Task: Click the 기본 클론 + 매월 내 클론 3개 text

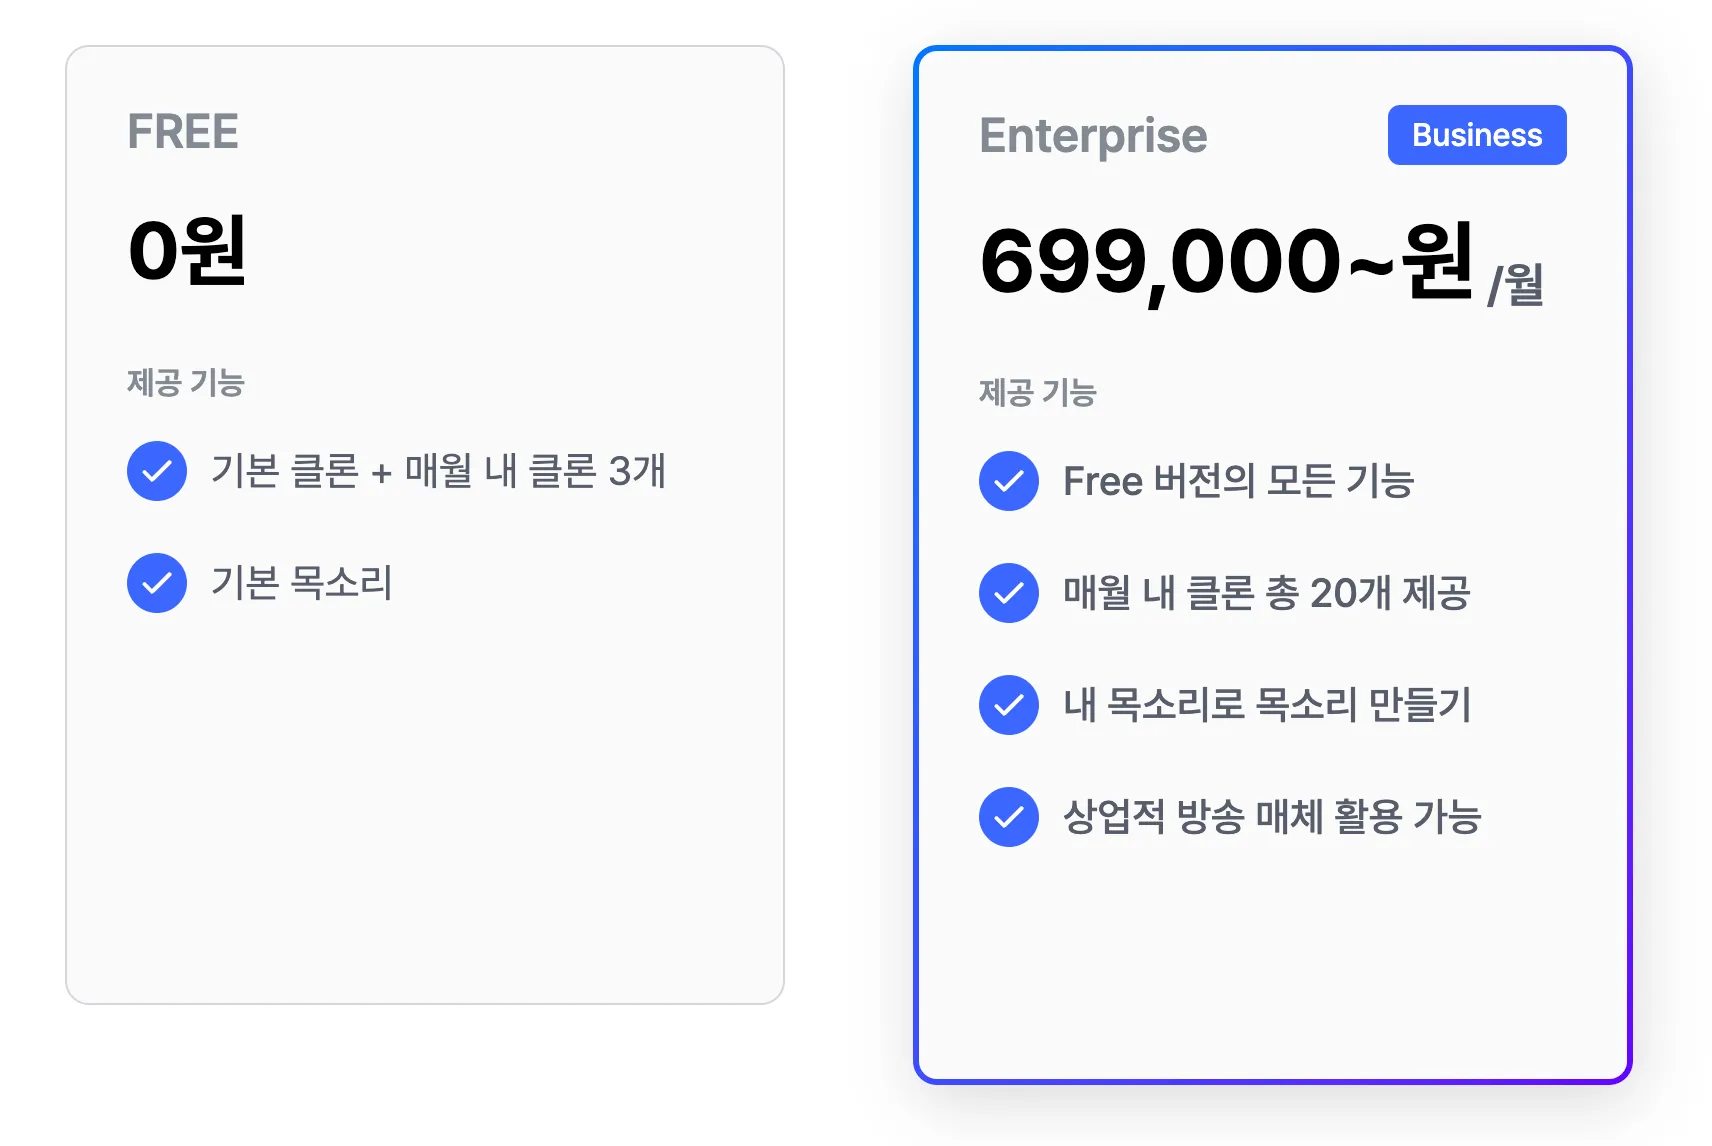Action: pyautogui.click(x=438, y=471)
